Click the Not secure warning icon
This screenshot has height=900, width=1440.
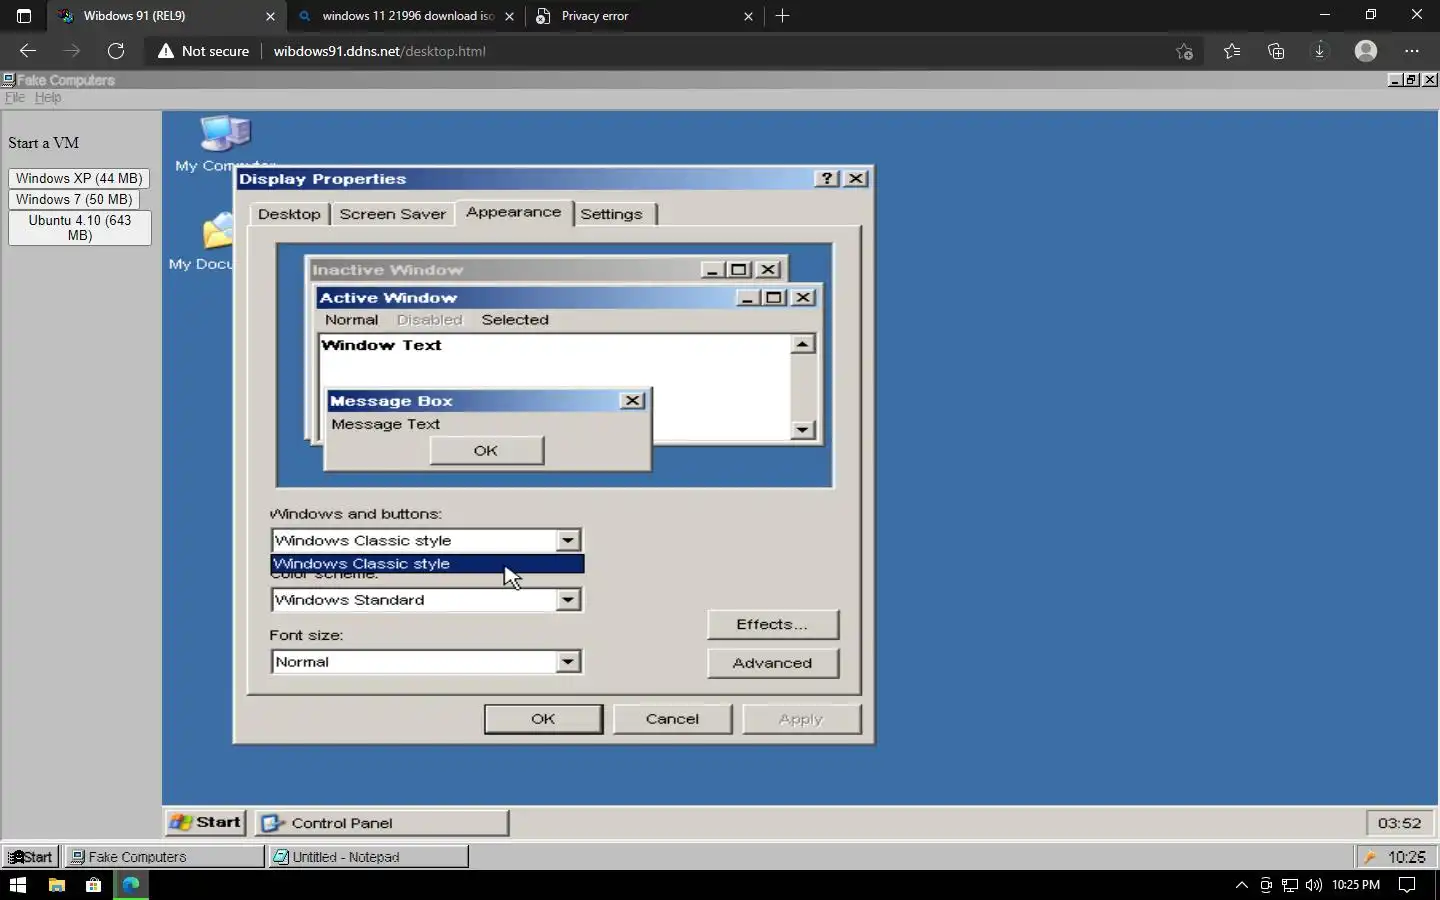pyautogui.click(x=166, y=51)
